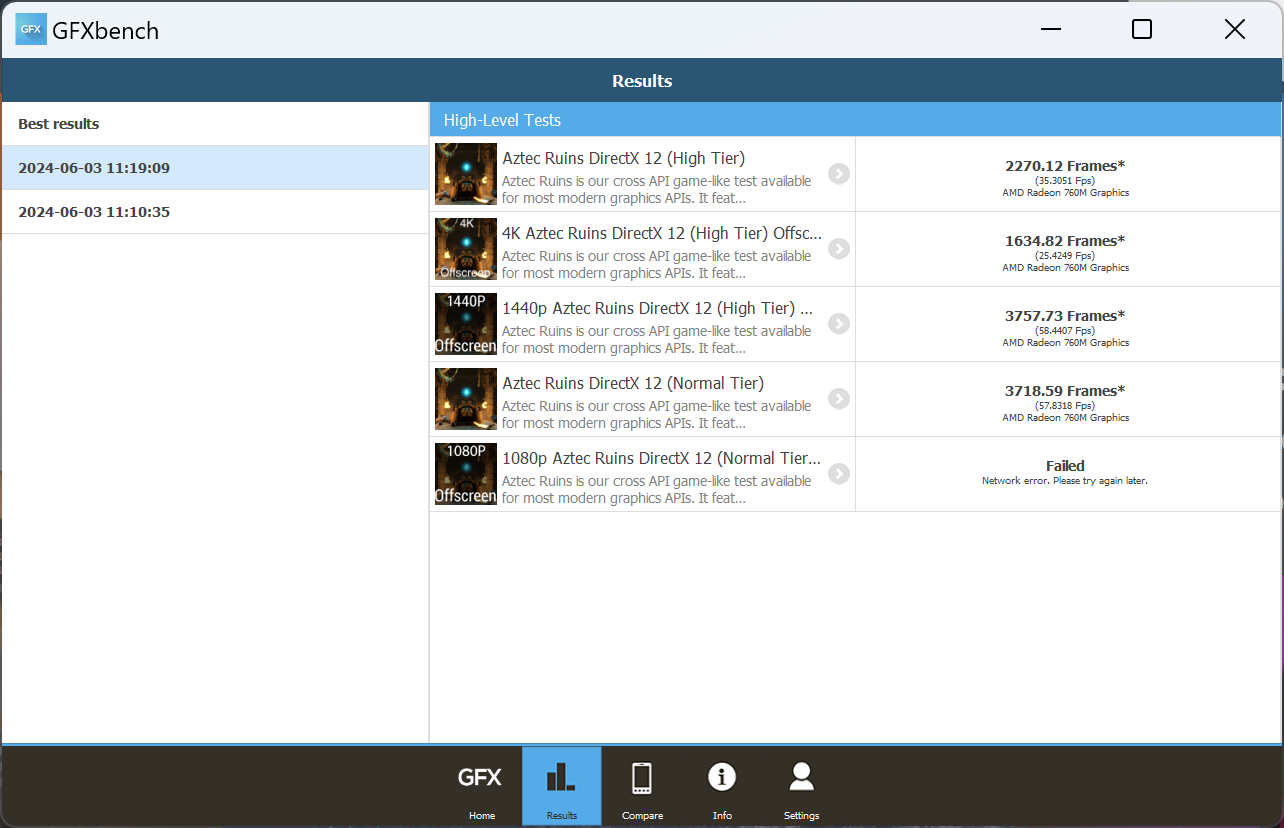
Task: Click the 1440P Offscreen test thumbnail
Action: (466, 324)
